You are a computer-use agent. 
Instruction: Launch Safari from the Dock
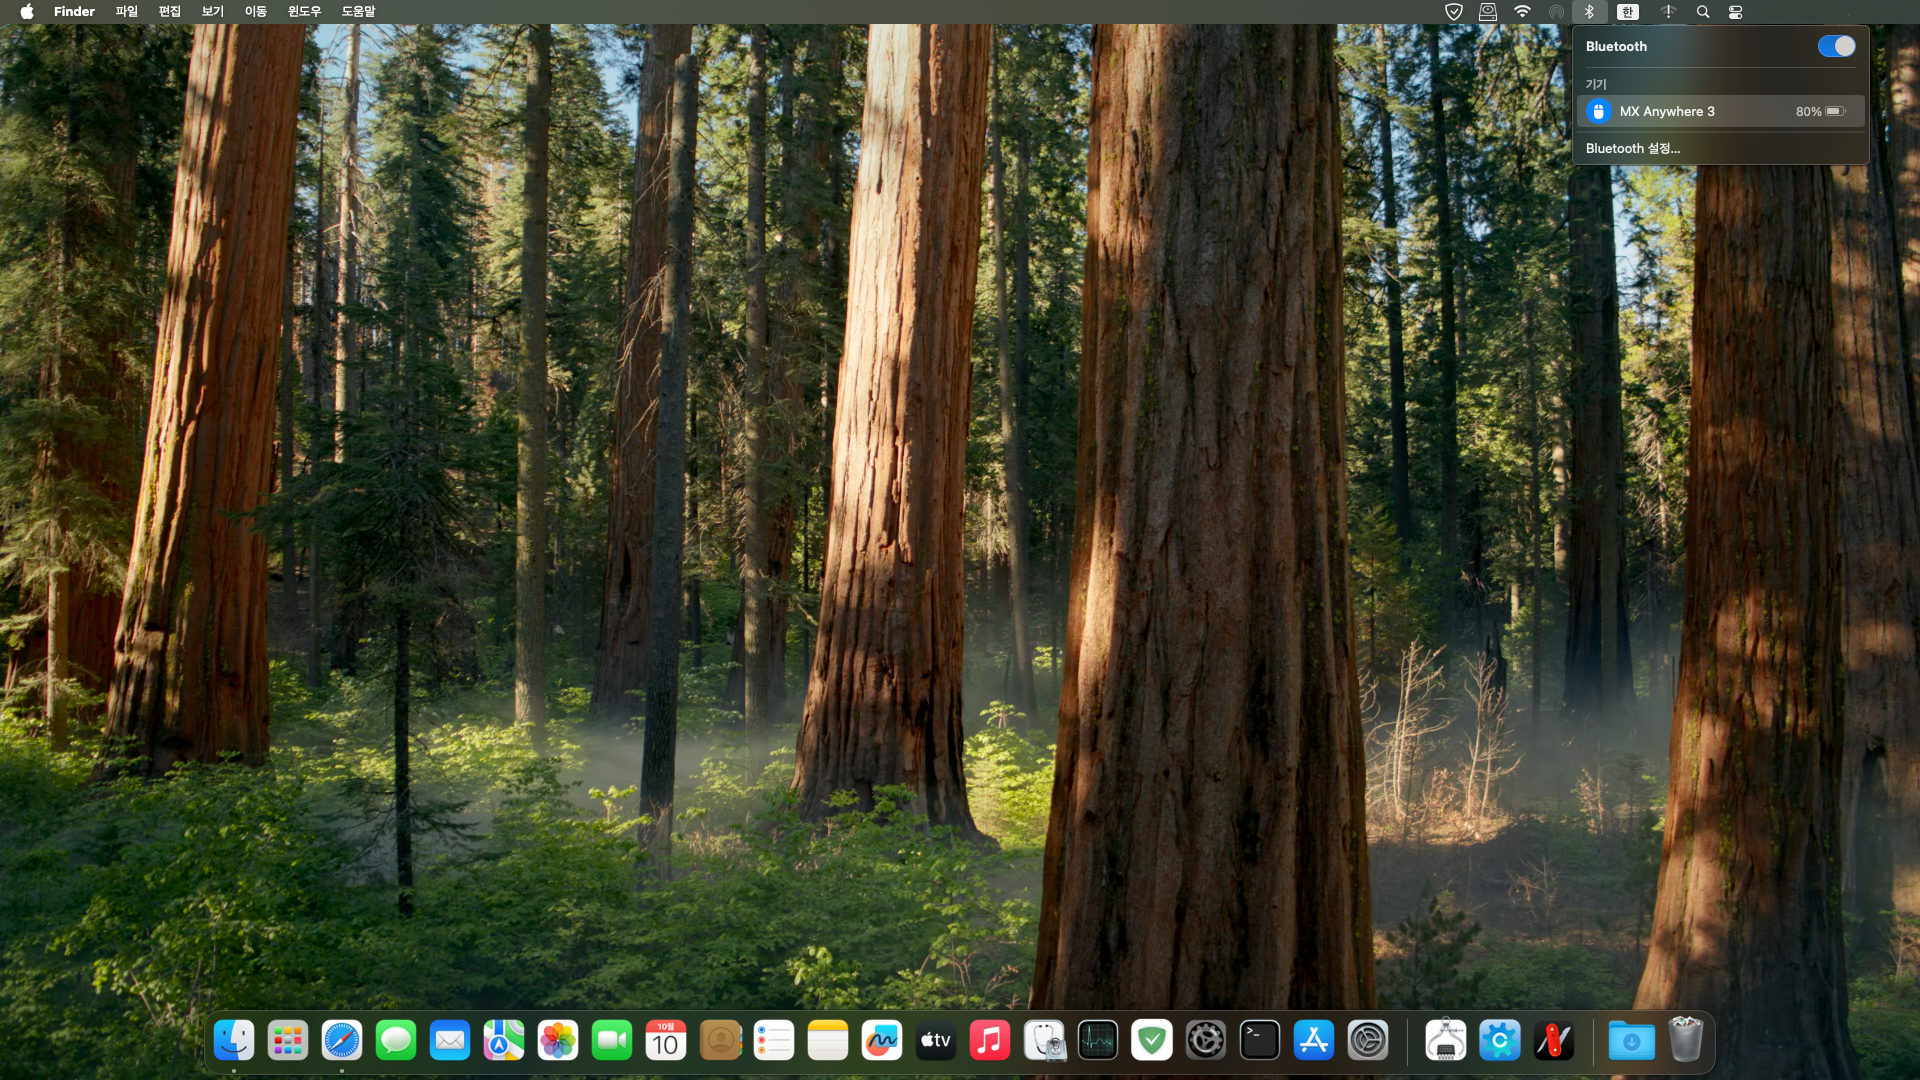[342, 1041]
